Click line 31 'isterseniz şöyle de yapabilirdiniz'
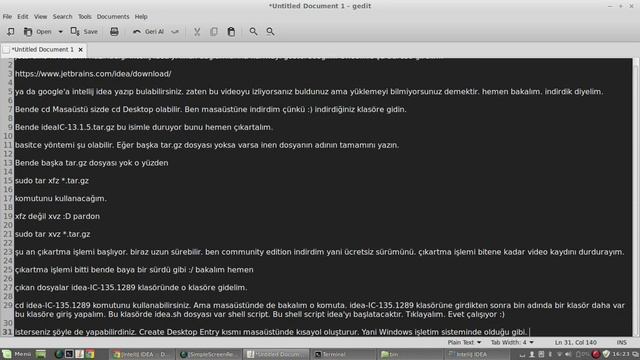 [x=271, y=332]
